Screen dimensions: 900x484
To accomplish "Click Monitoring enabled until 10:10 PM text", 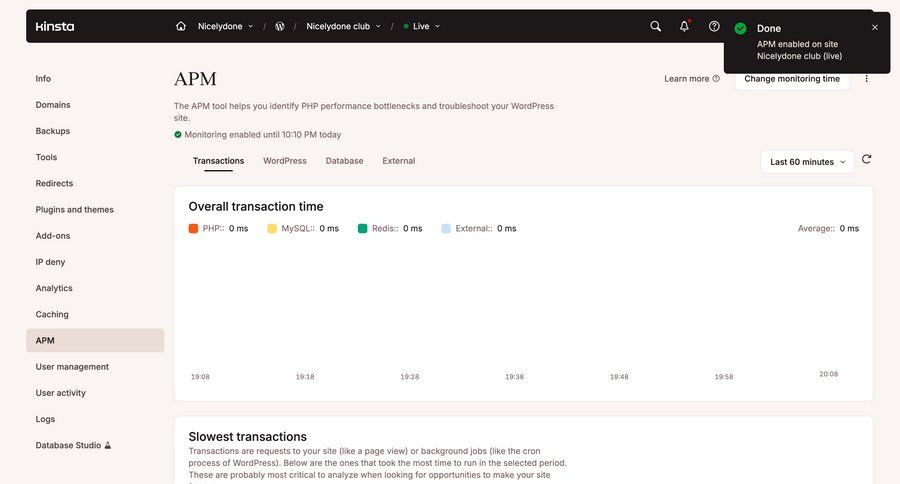I will (262, 134).
